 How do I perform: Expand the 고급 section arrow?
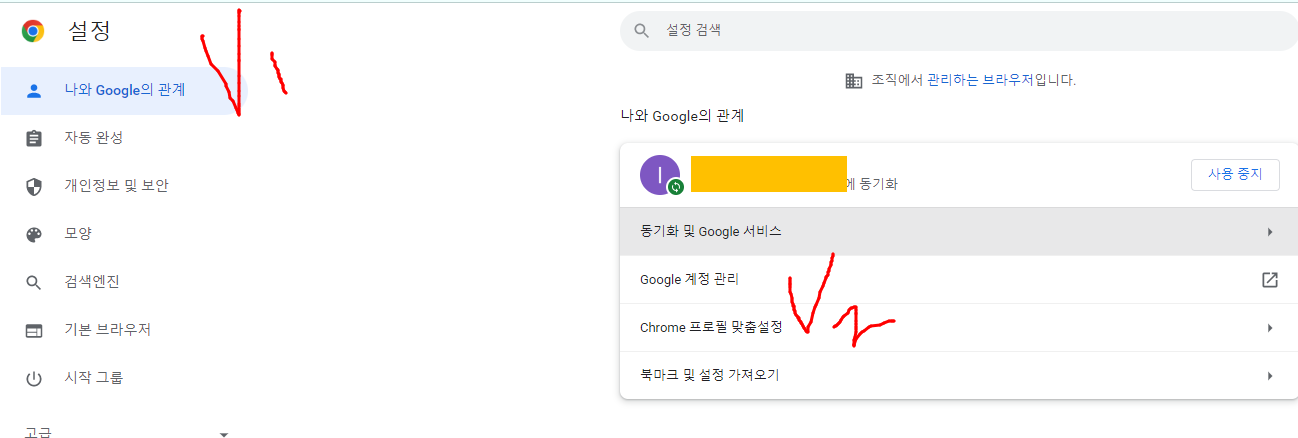click(224, 435)
